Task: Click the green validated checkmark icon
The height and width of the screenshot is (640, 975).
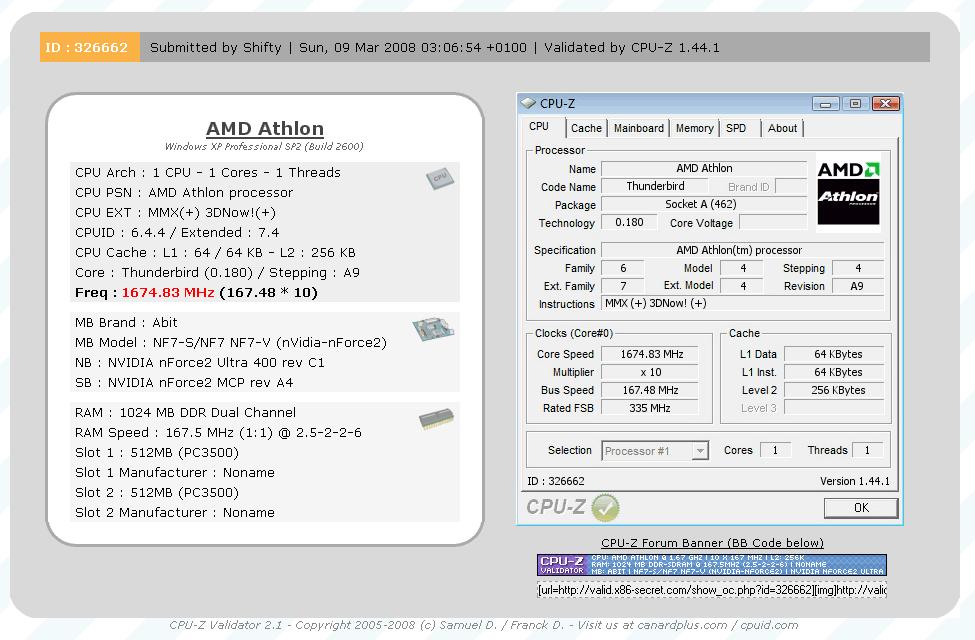Action: tap(605, 508)
